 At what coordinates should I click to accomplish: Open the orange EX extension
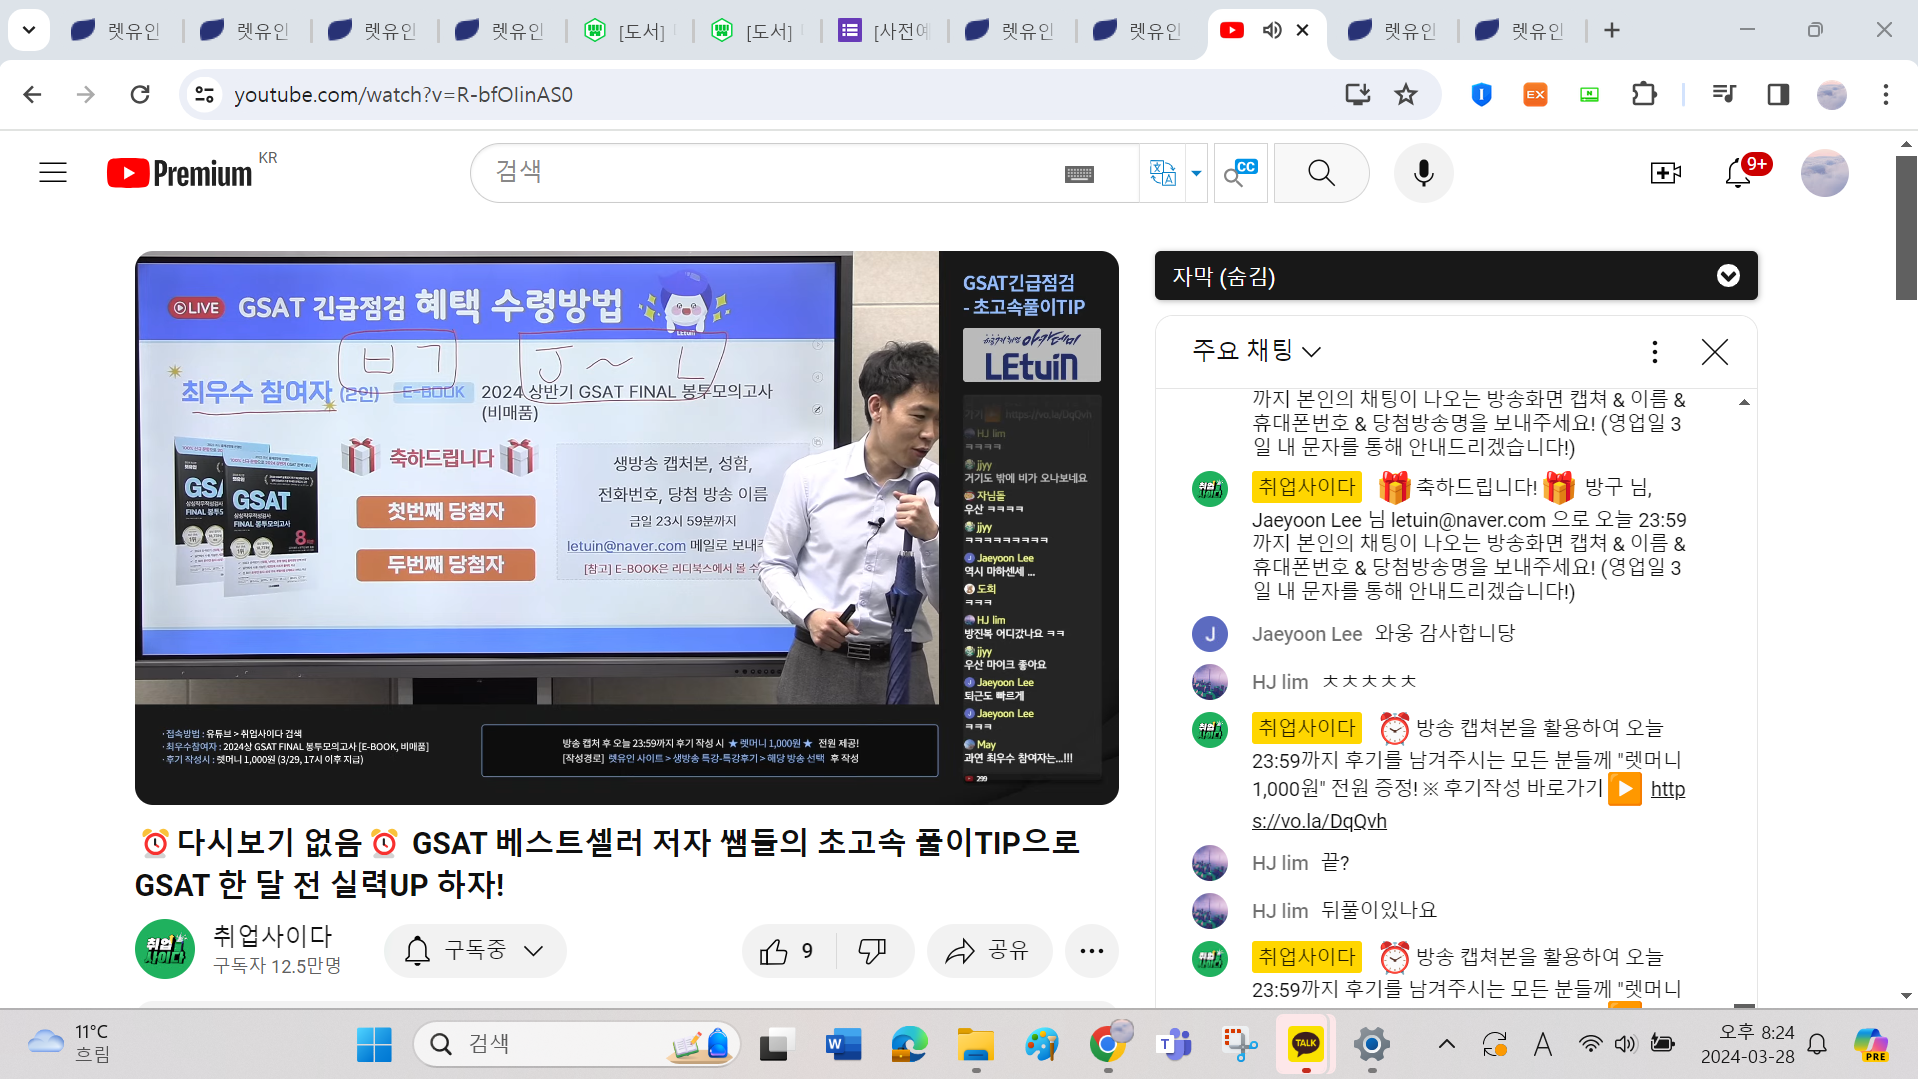point(1535,94)
